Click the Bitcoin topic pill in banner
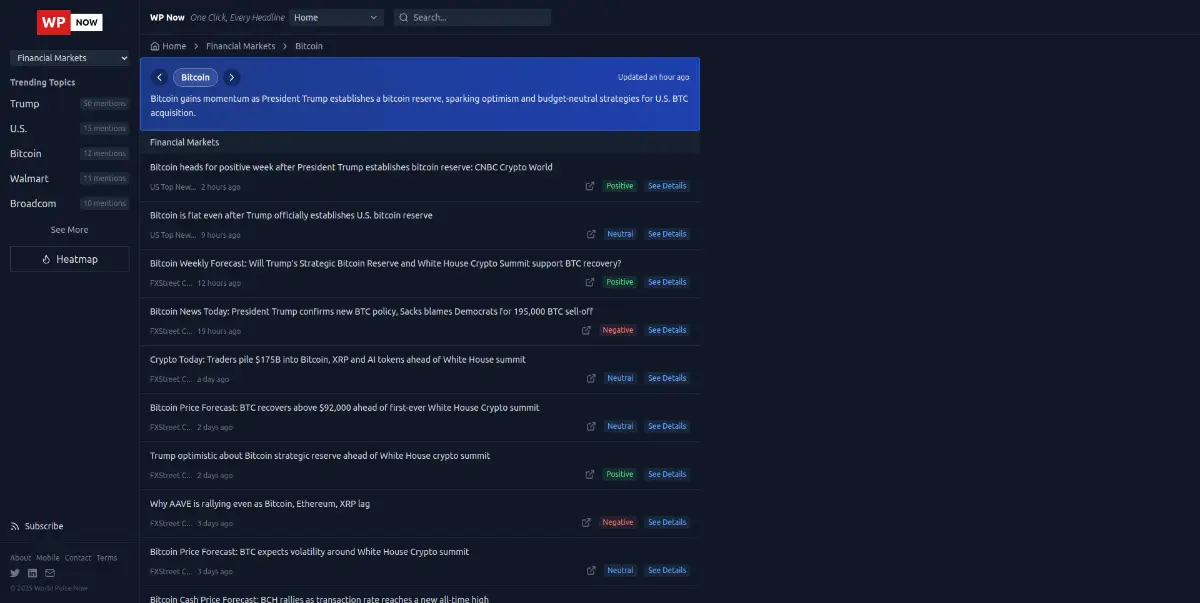1200x603 pixels. 196,77
